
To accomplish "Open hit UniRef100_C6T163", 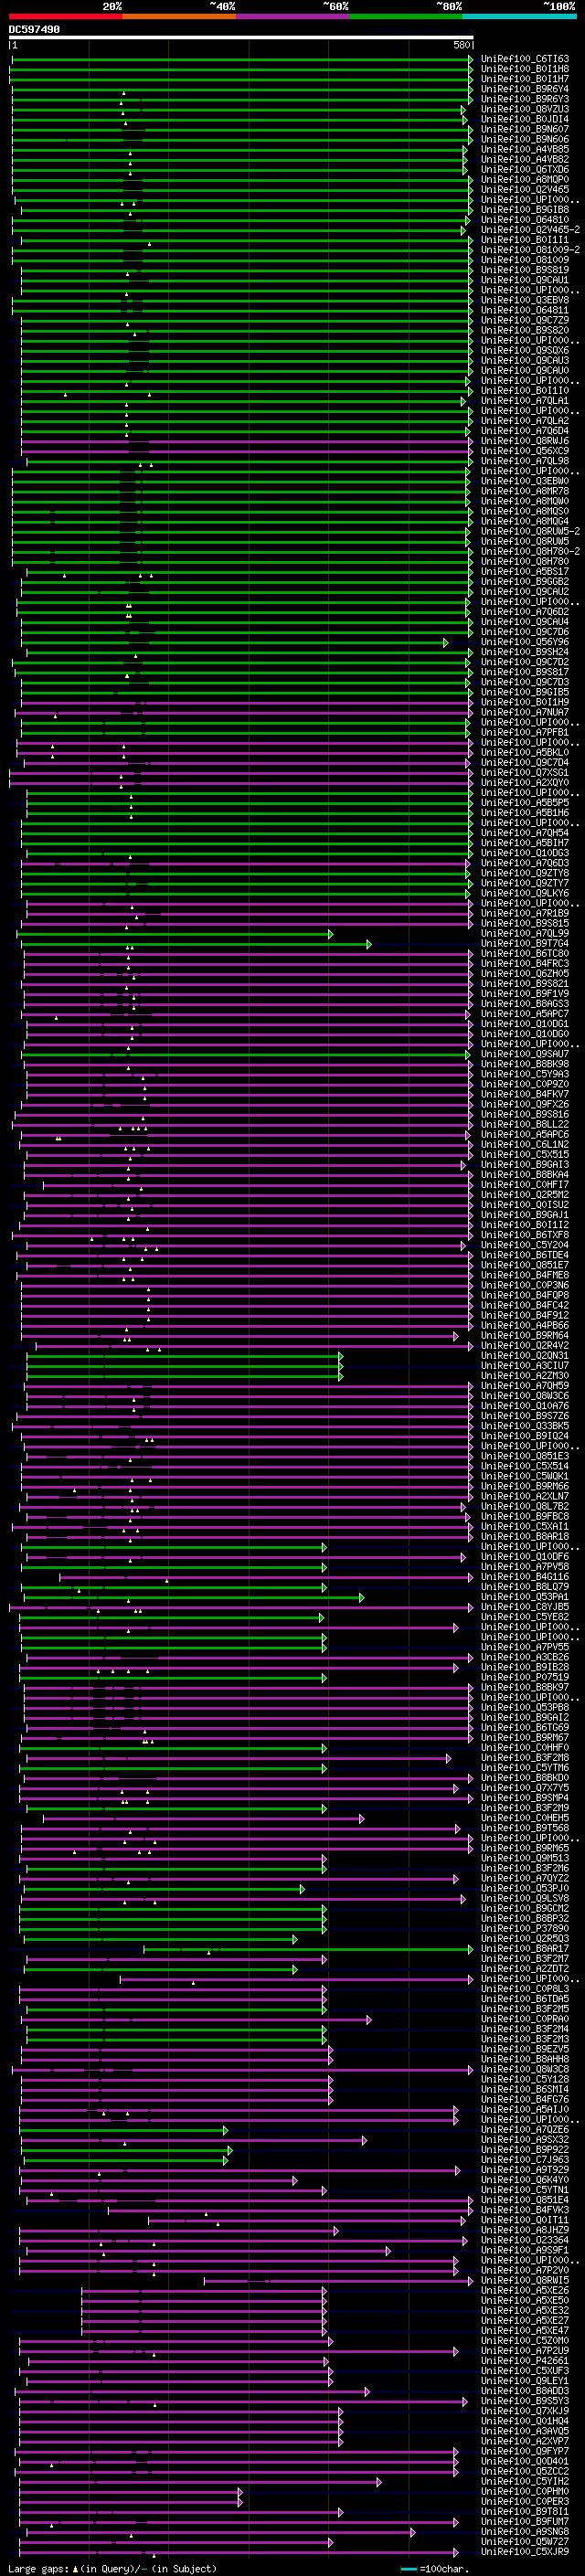I will click(525, 59).
